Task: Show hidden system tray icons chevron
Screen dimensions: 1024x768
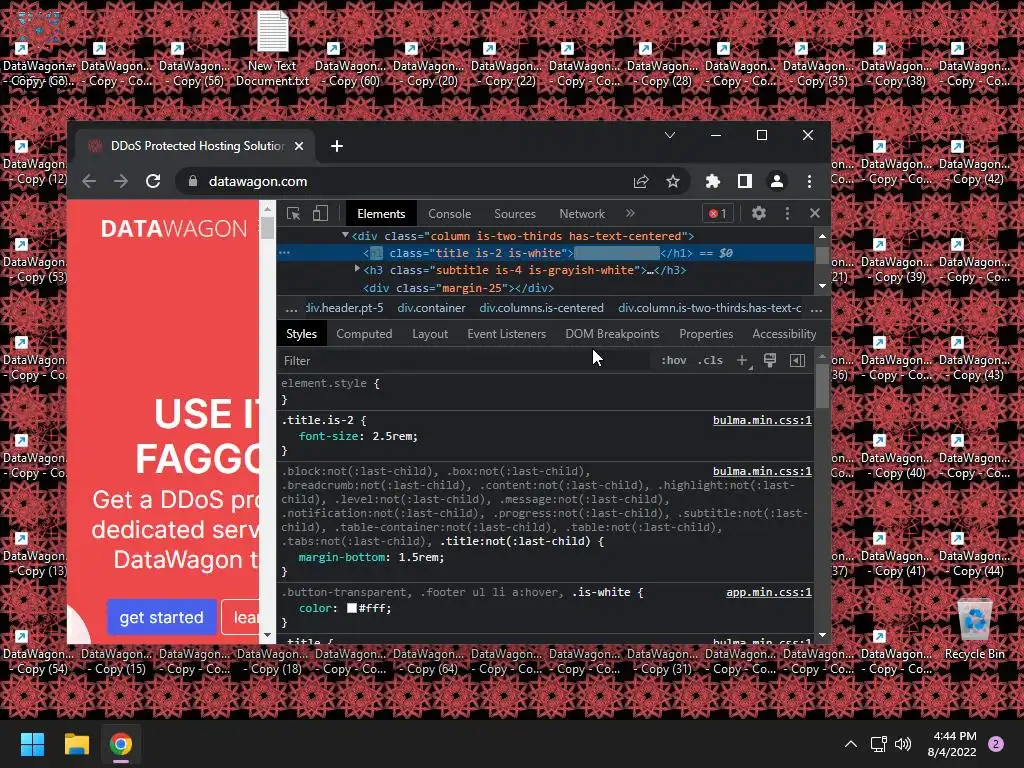Action: pyautogui.click(x=850, y=744)
